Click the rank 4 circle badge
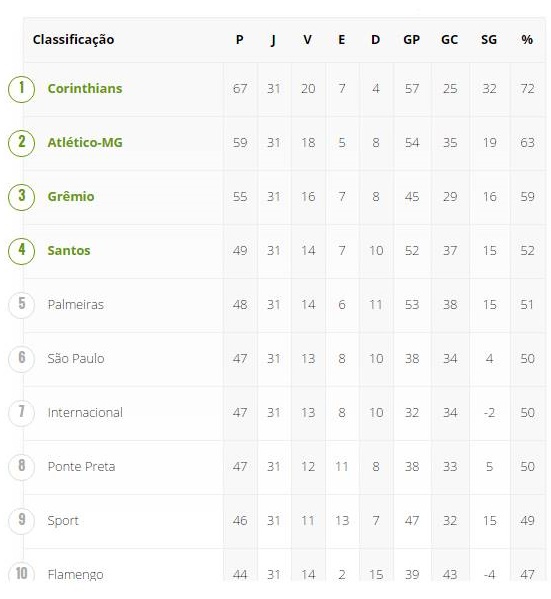The width and height of the screenshot is (551, 599). coord(21,251)
